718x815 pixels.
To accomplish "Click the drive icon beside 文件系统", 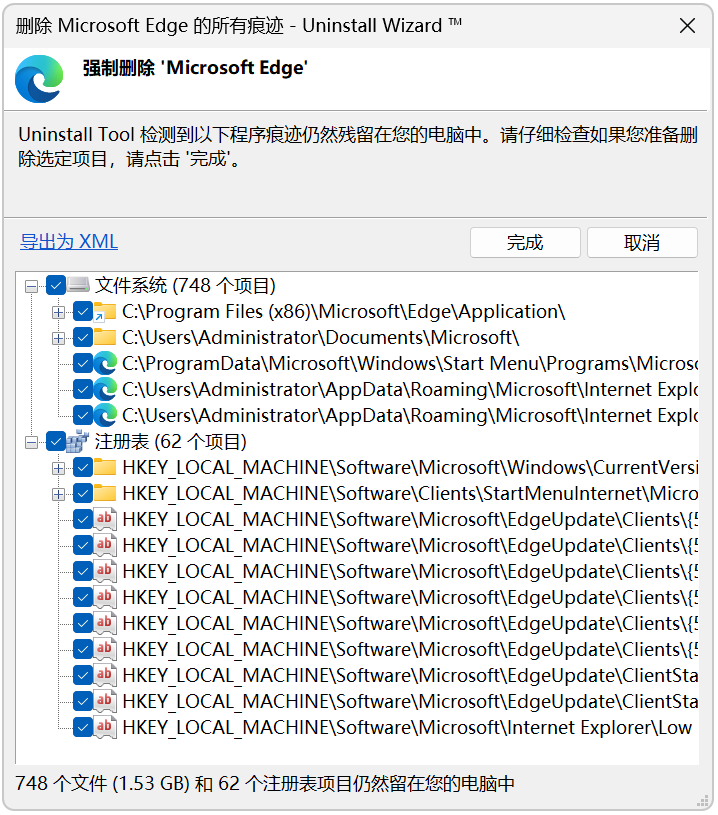I will coord(79,285).
